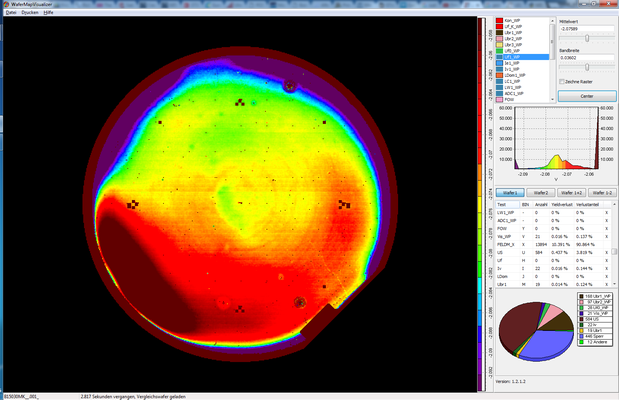This screenshot has width=619, height=400.
Task: Show the Wafer 1-2 difference view
Action: point(602,192)
